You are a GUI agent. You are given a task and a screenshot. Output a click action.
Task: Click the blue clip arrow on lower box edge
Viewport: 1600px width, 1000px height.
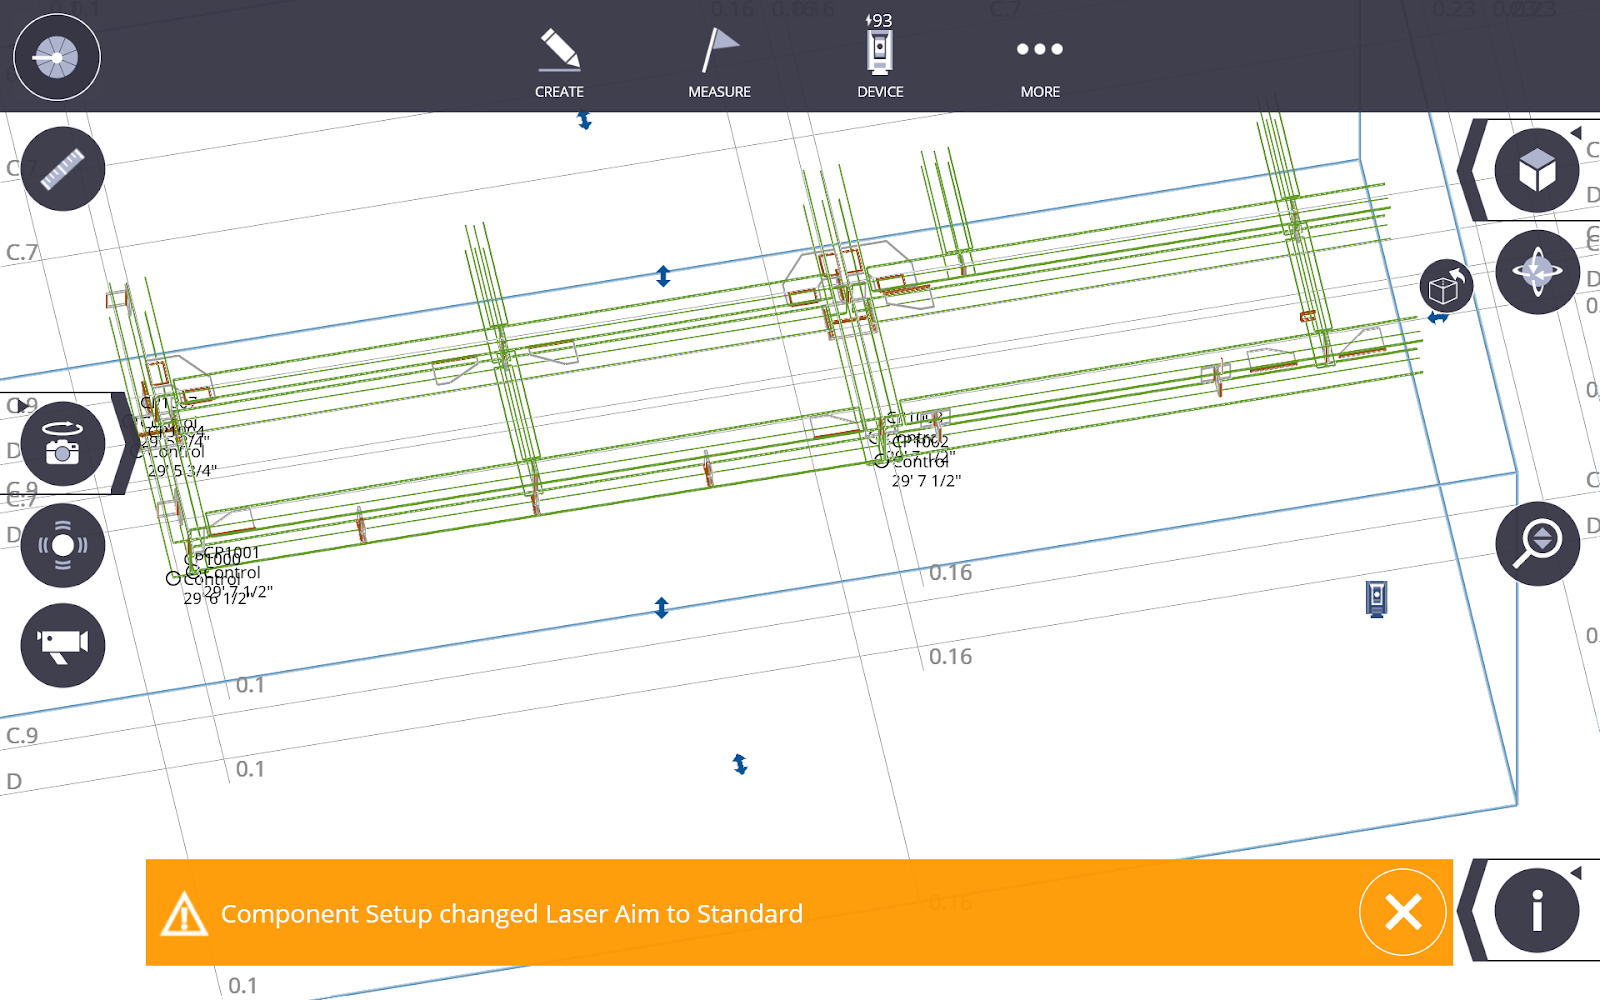[x=661, y=607]
